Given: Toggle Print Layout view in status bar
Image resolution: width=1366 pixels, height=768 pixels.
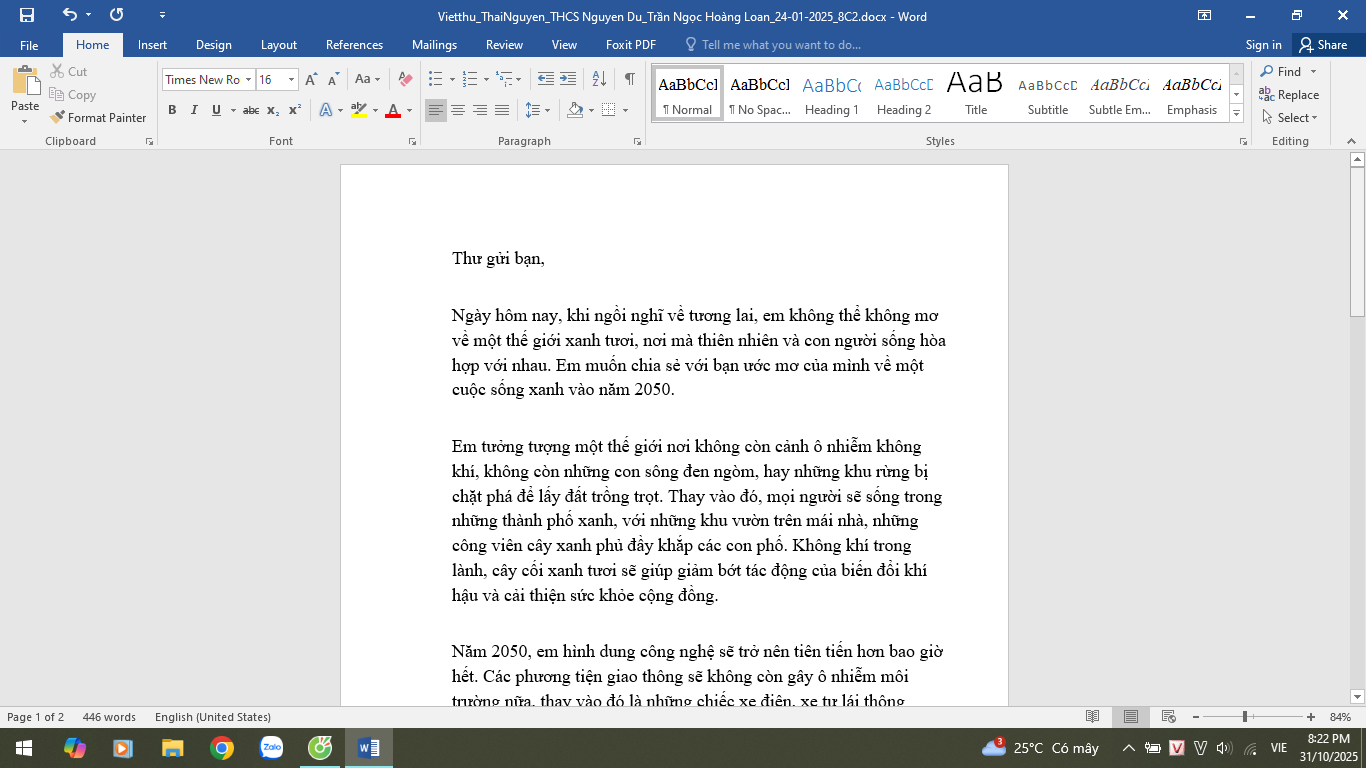Looking at the screenshot, I should pos(1130,717).
